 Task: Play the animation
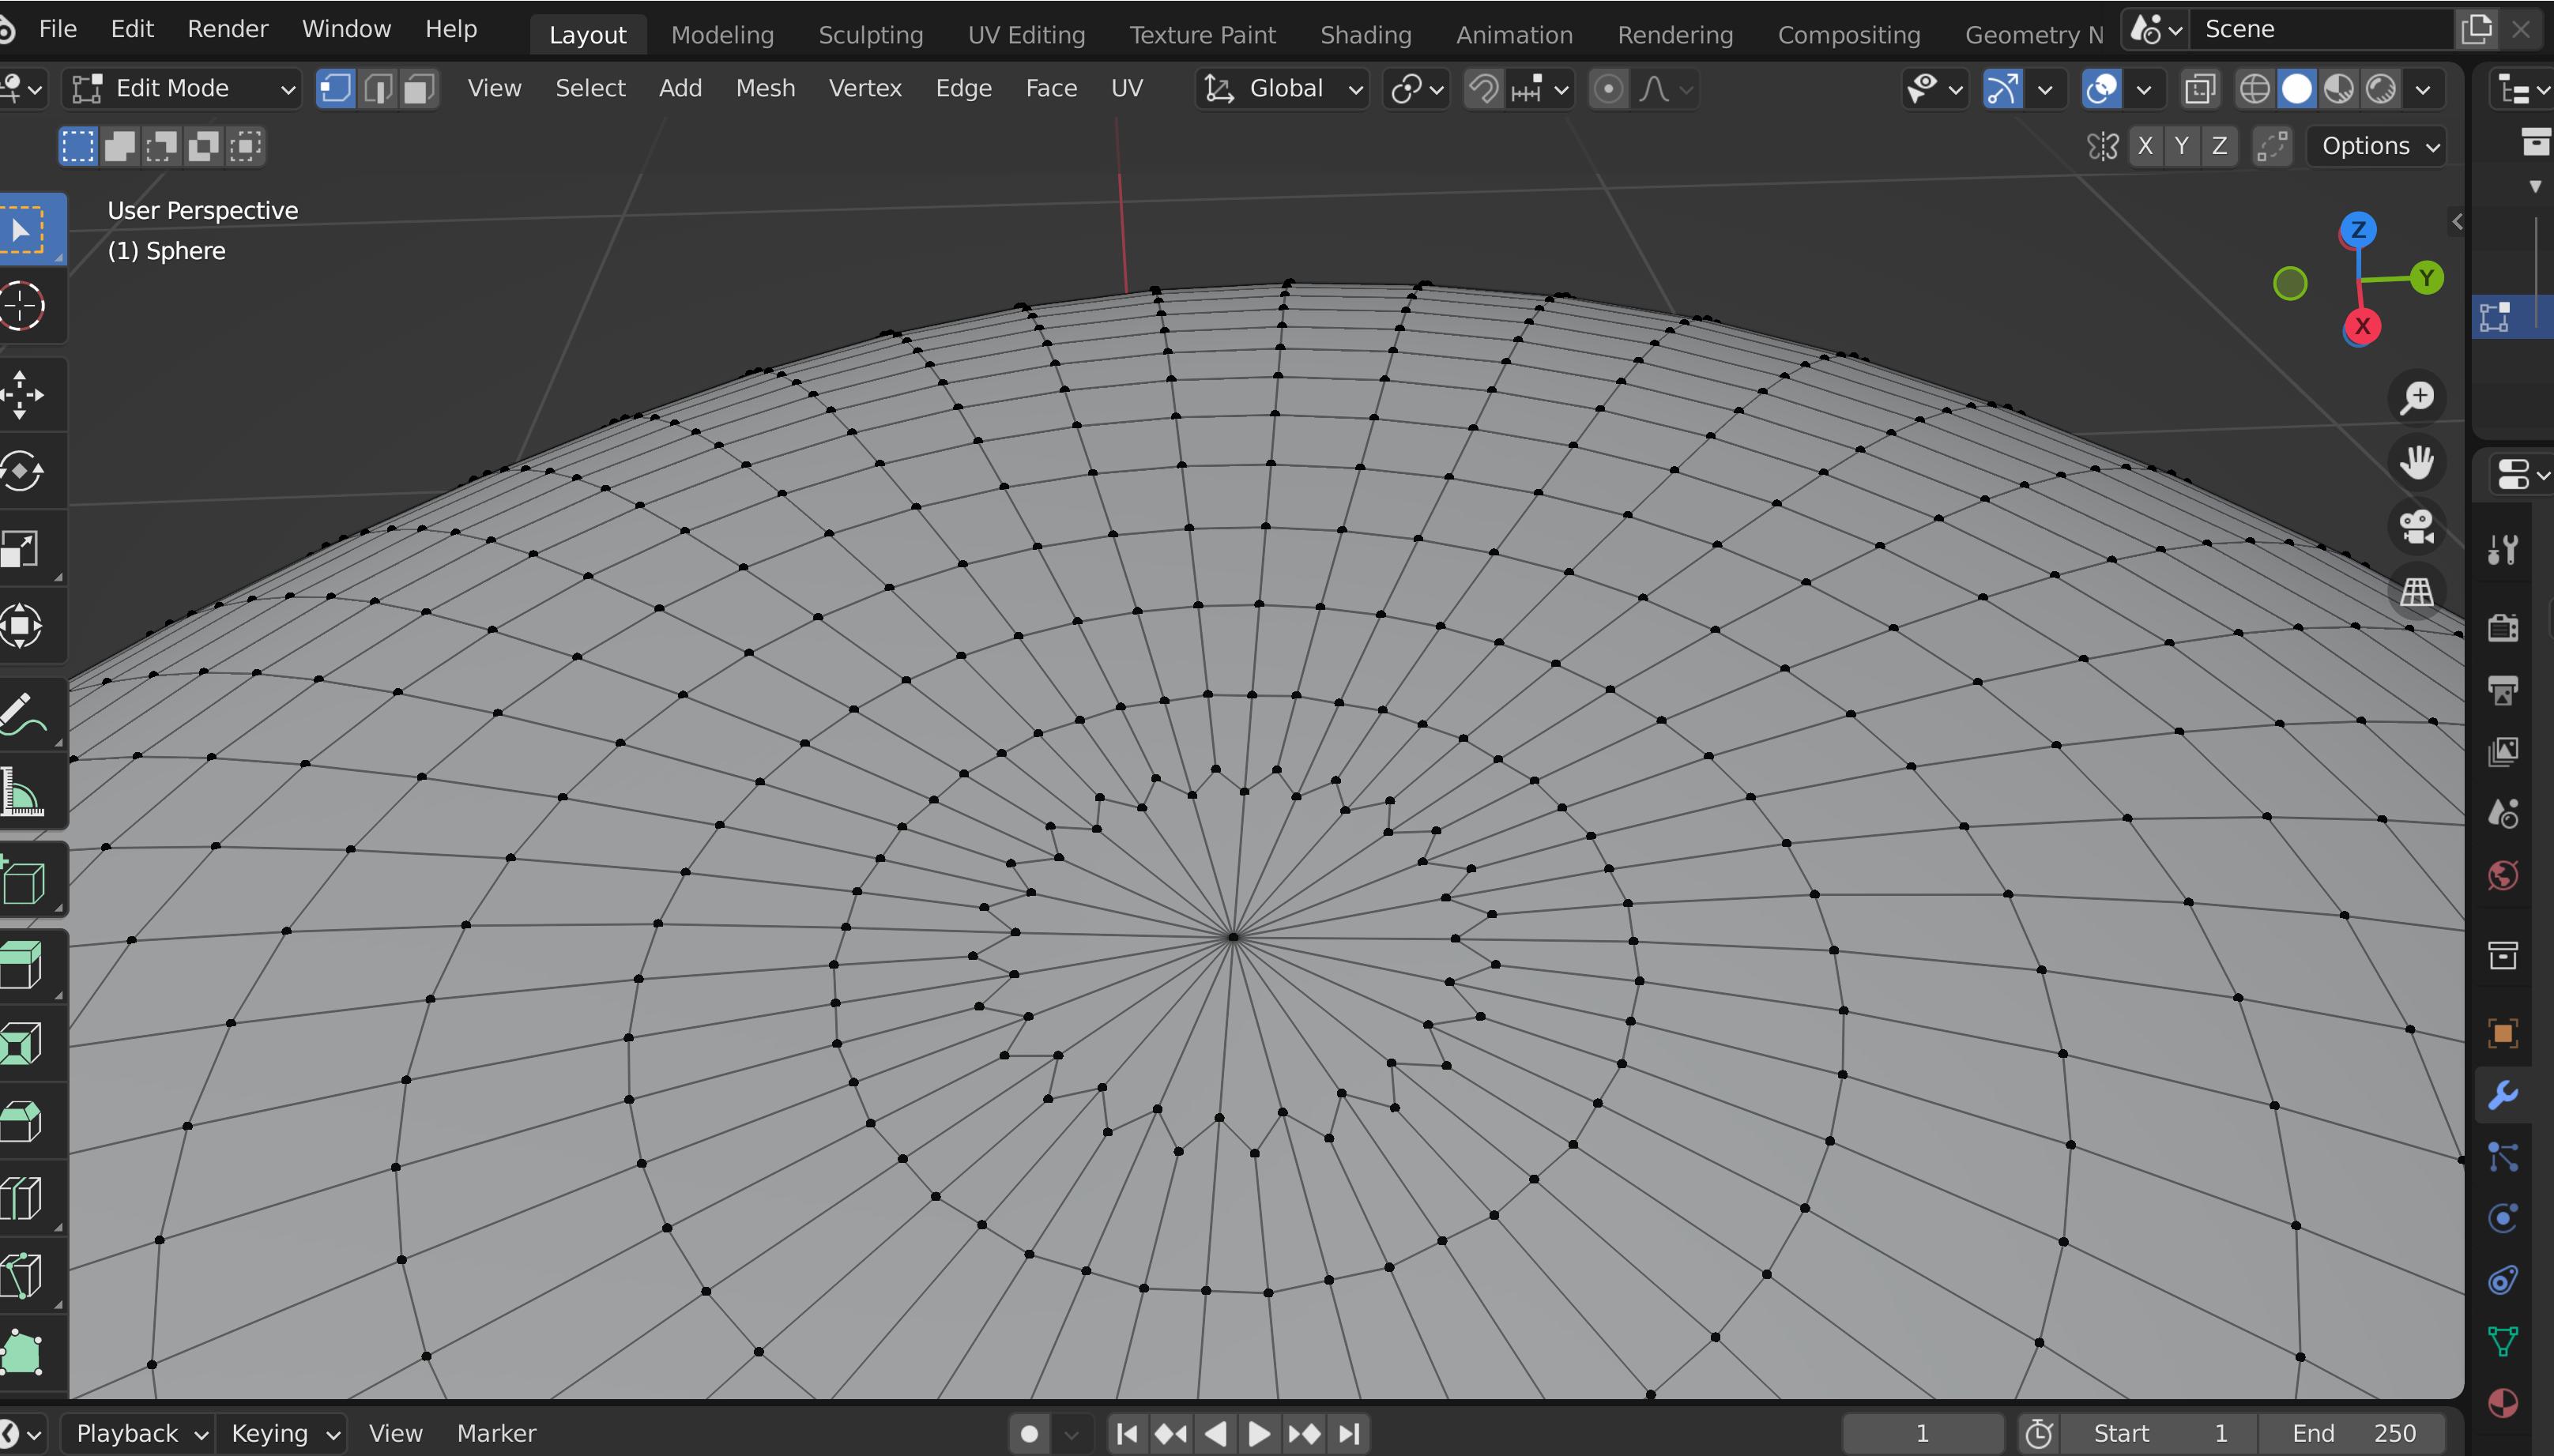[x=1259, y=1433]
